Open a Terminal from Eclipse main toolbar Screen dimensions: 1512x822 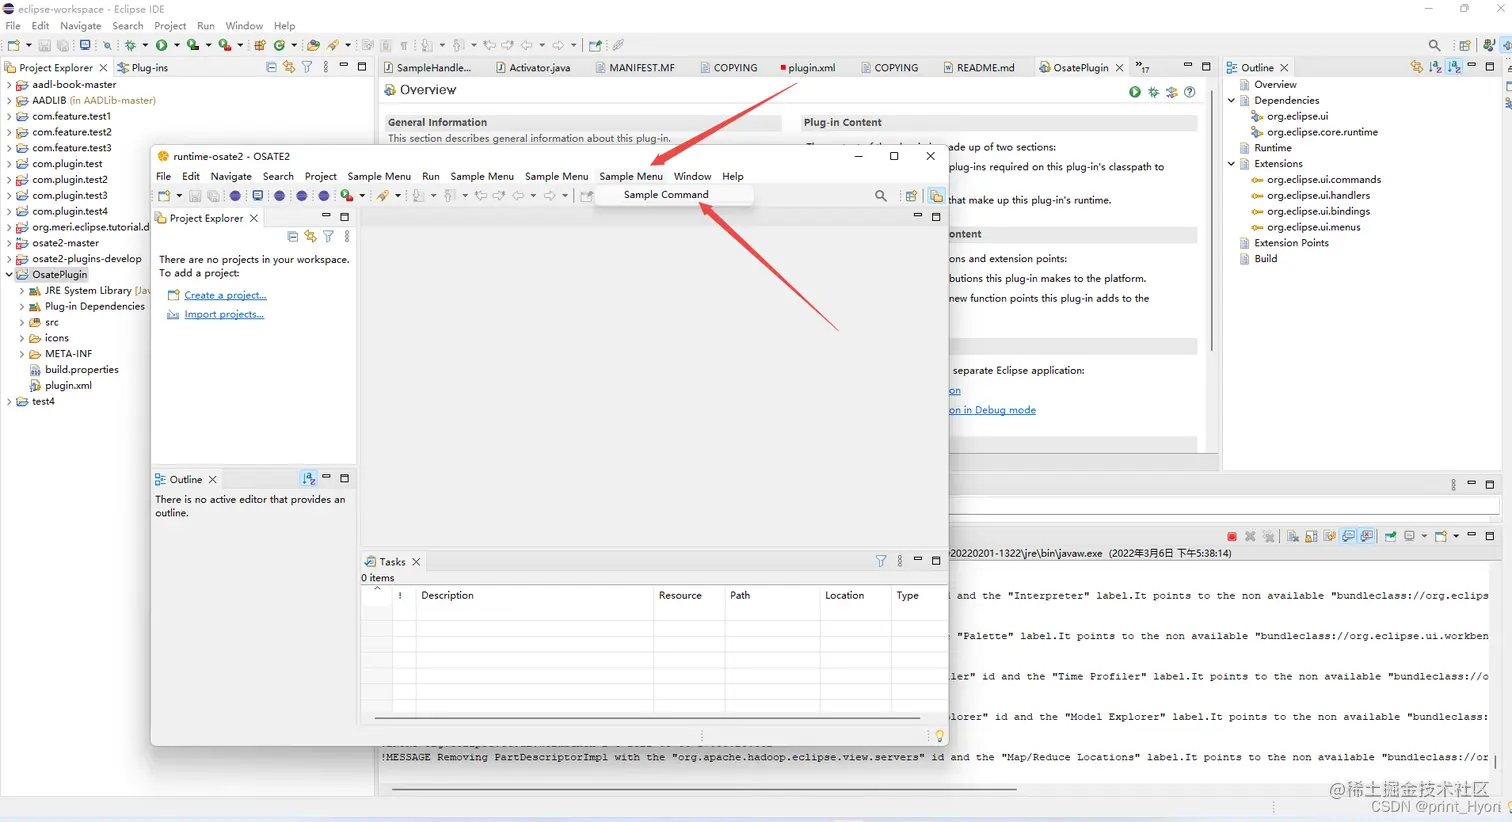[x=85, y=45]
